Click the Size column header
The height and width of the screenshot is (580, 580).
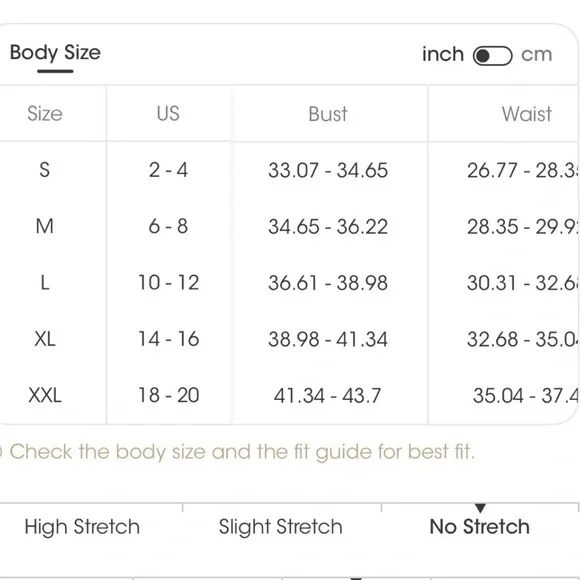point(45,113)
